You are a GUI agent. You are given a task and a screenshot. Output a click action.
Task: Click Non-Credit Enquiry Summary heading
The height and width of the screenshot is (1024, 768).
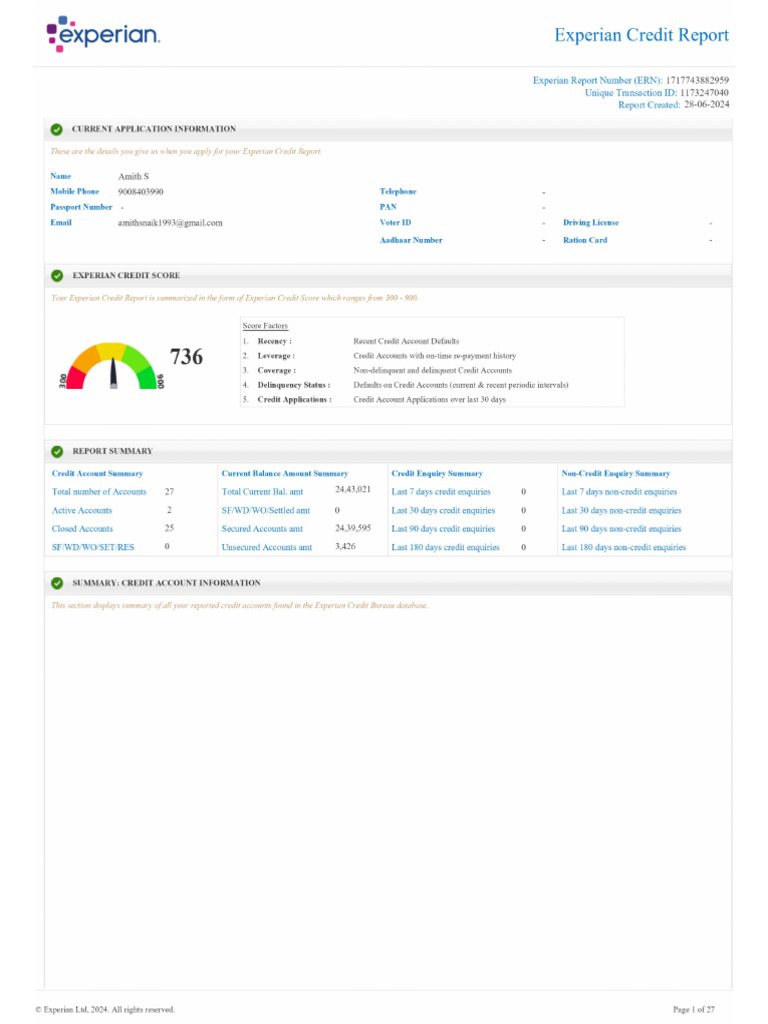[x=616, y=473]
